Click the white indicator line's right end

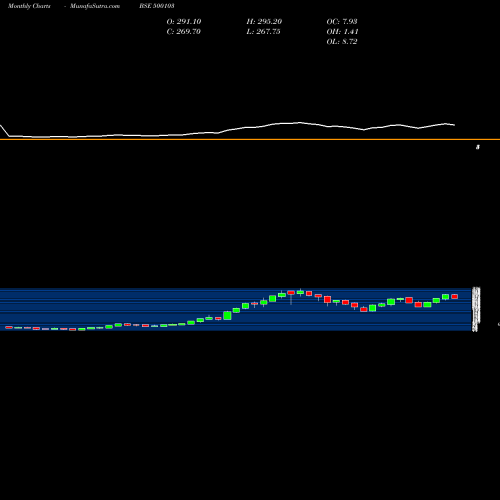pos(455,125)
